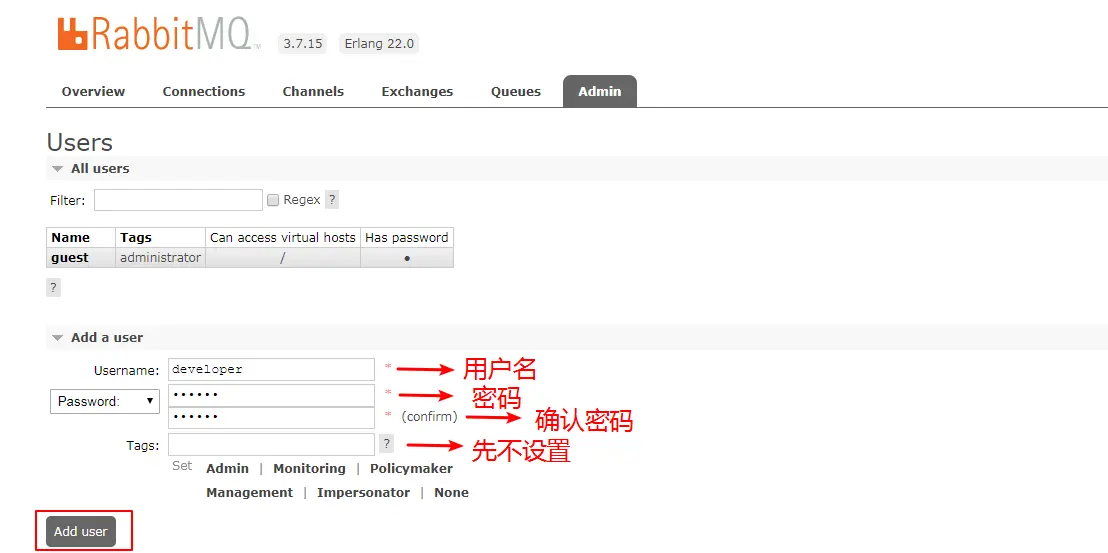
Task: Switch to the Exchanges tab
Action: point(417,91)
